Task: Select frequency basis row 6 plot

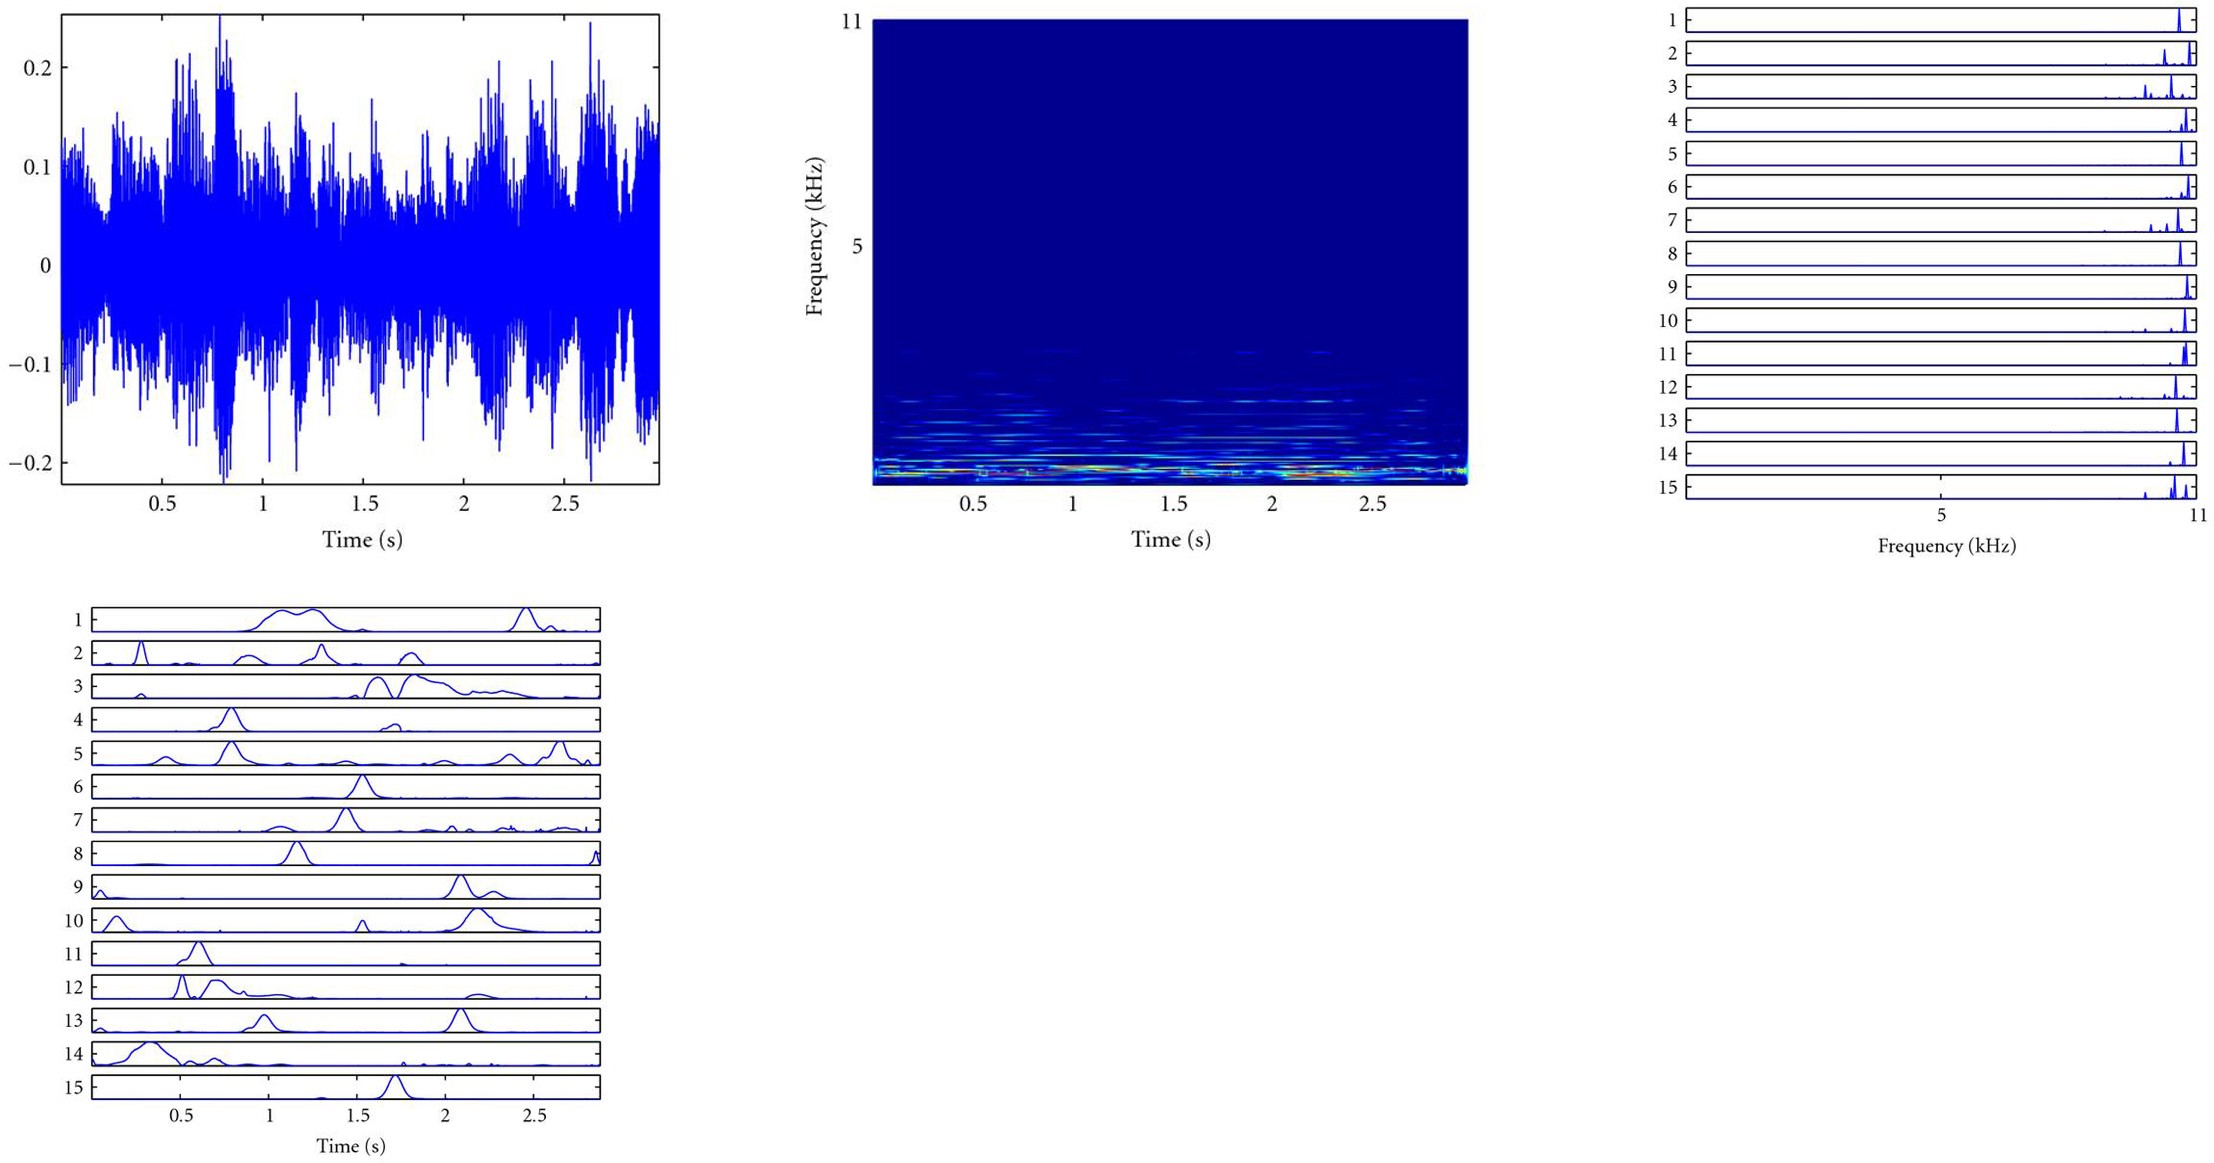Action: point(1941,187)
